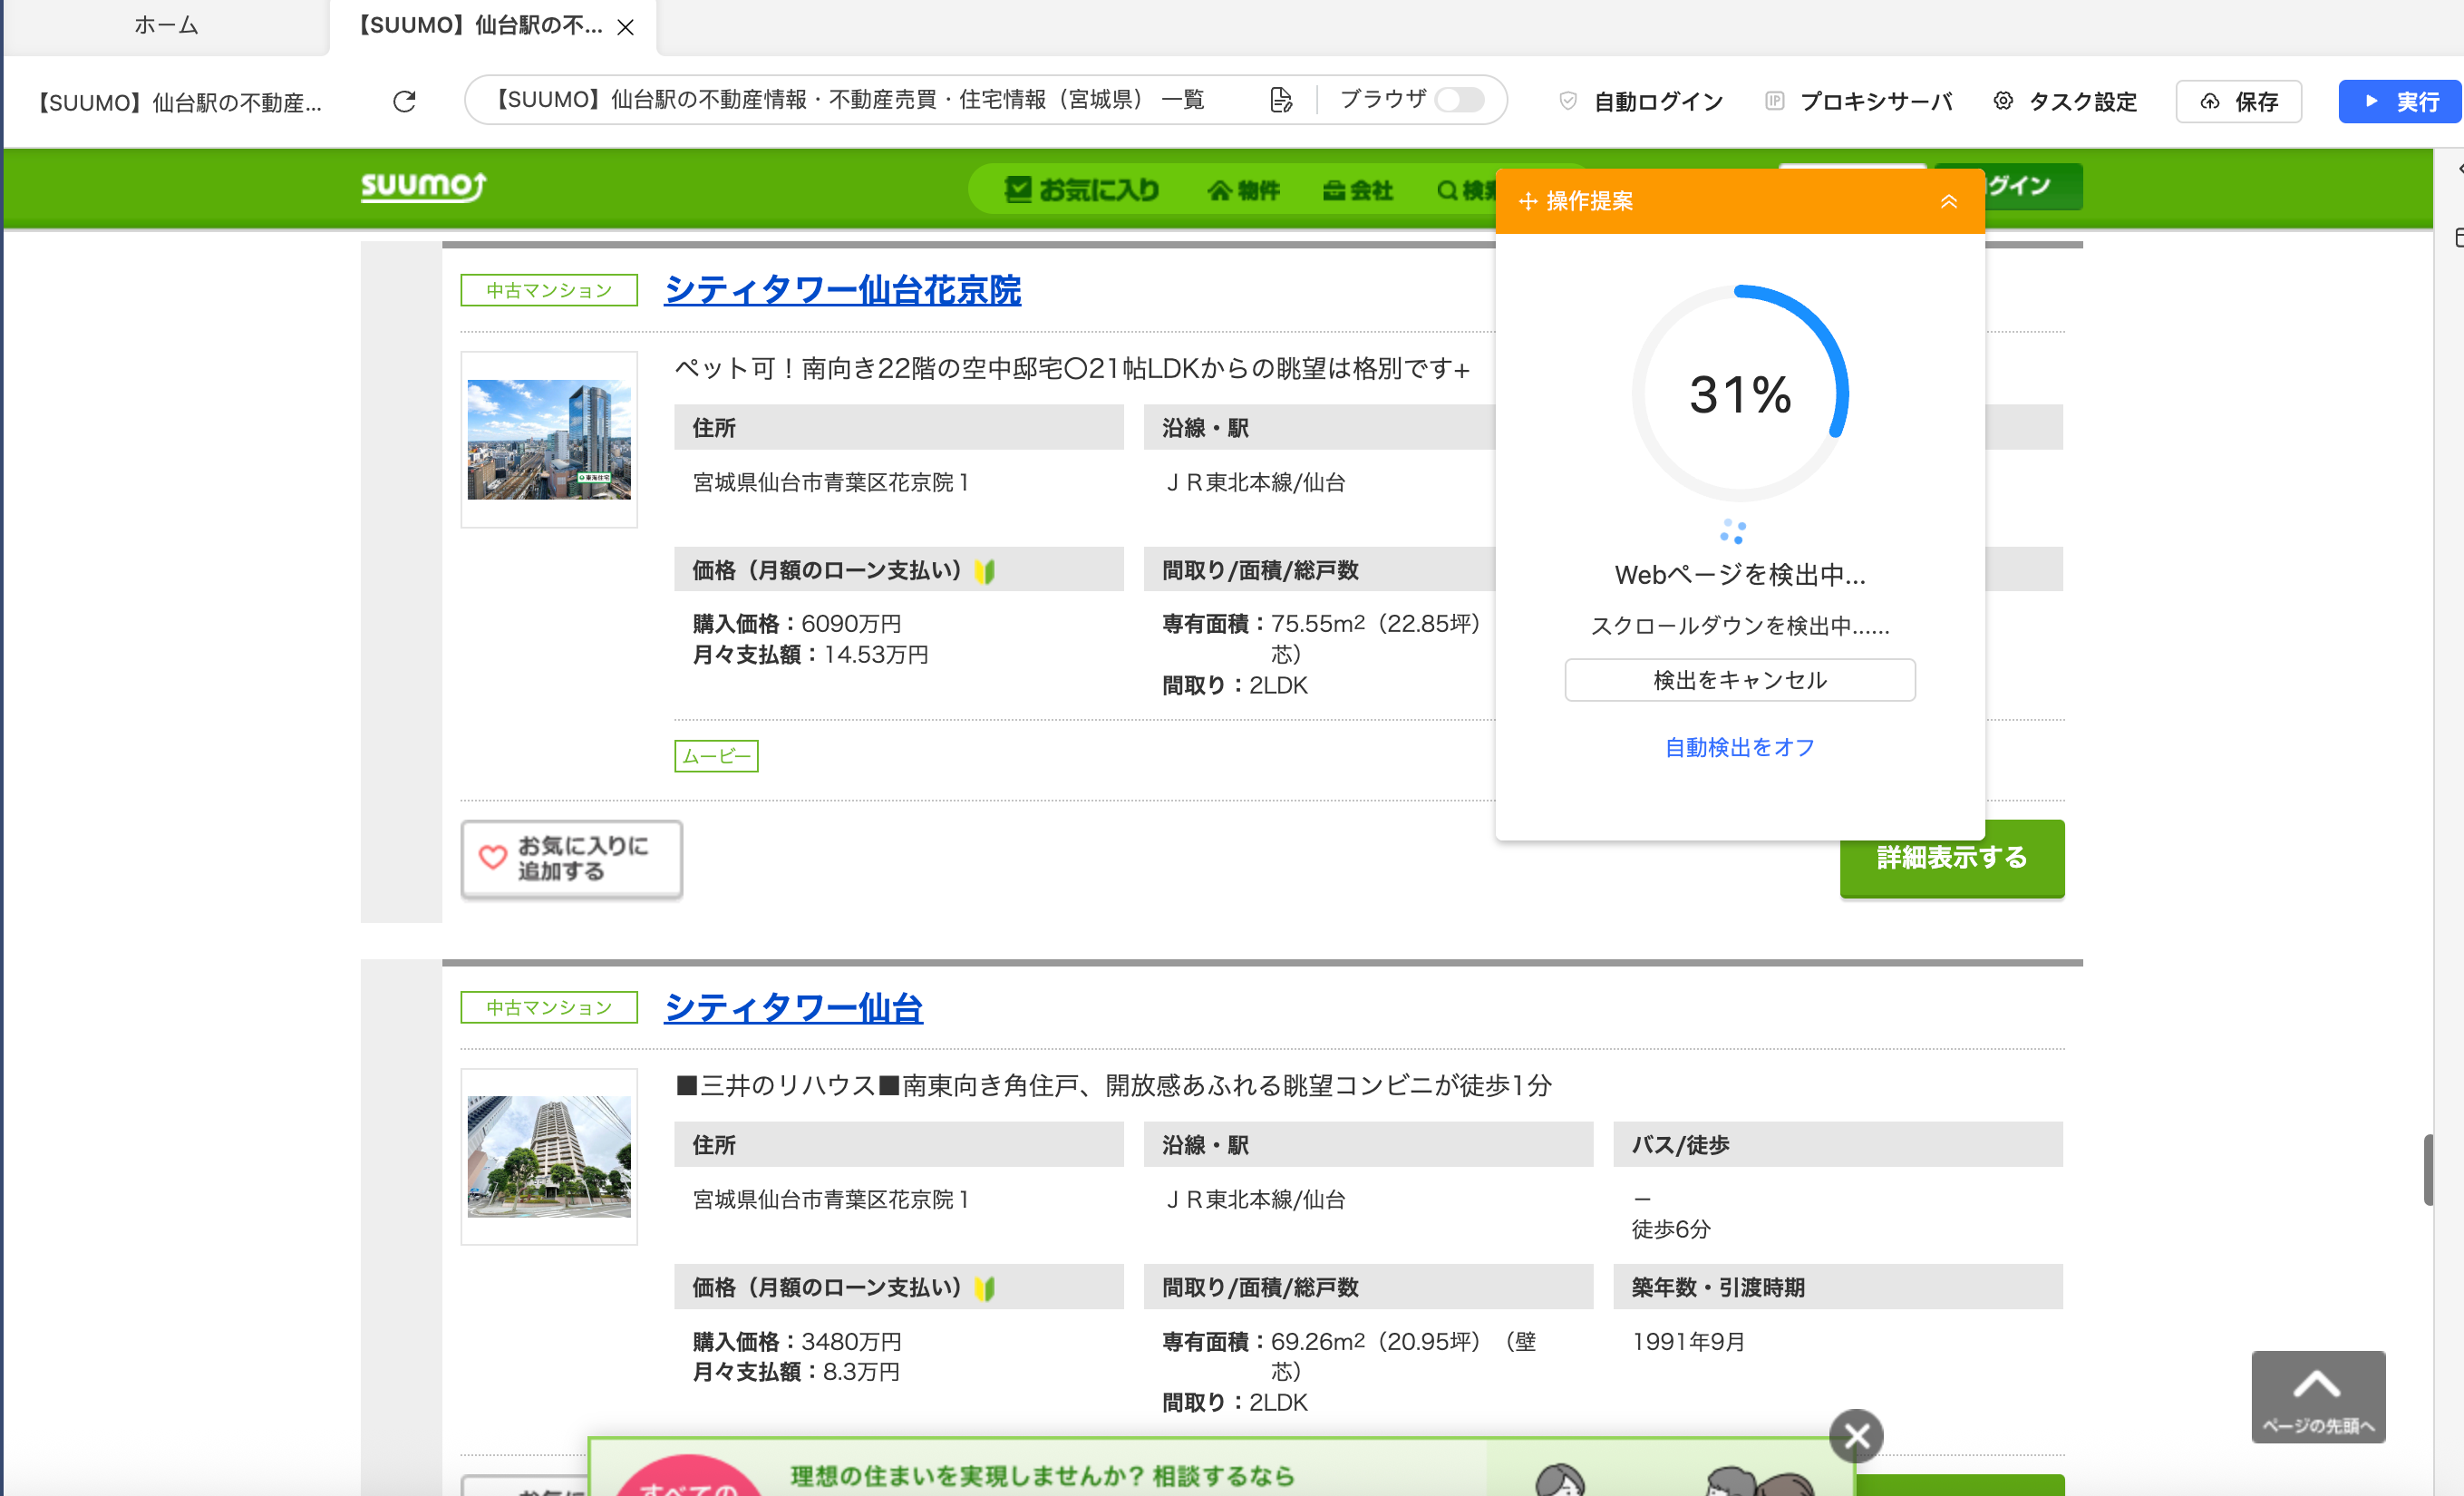This screenshot has width=2464, height=1496.
Task: Close the bottom banner advertisement
Action: [x=1856, y=1436]
